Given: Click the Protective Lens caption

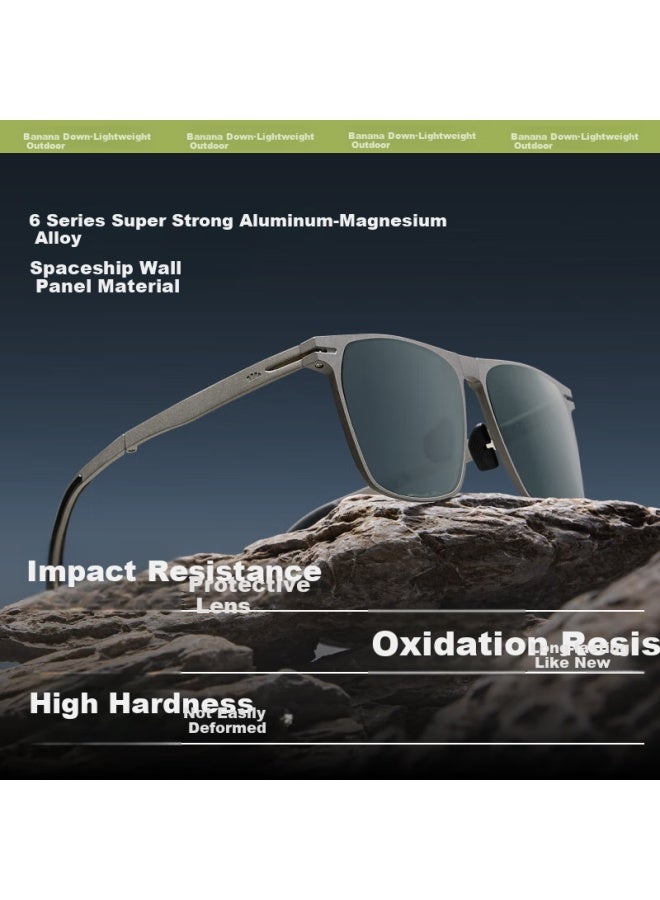Looking at the screenshot, I should coord(249,596).
